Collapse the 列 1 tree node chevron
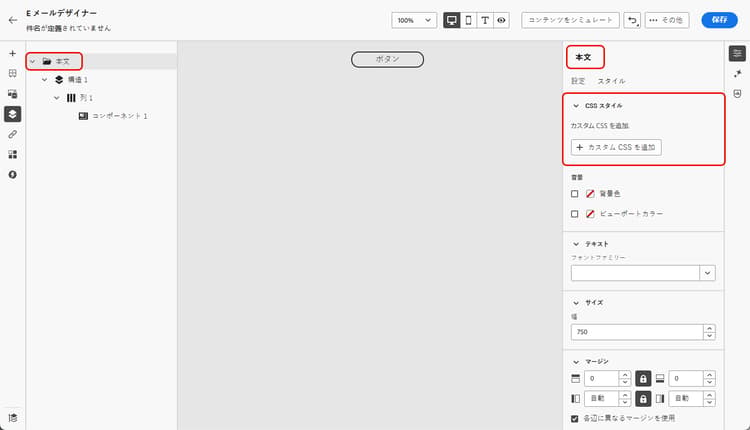The image size is (750, 430). 57,98
